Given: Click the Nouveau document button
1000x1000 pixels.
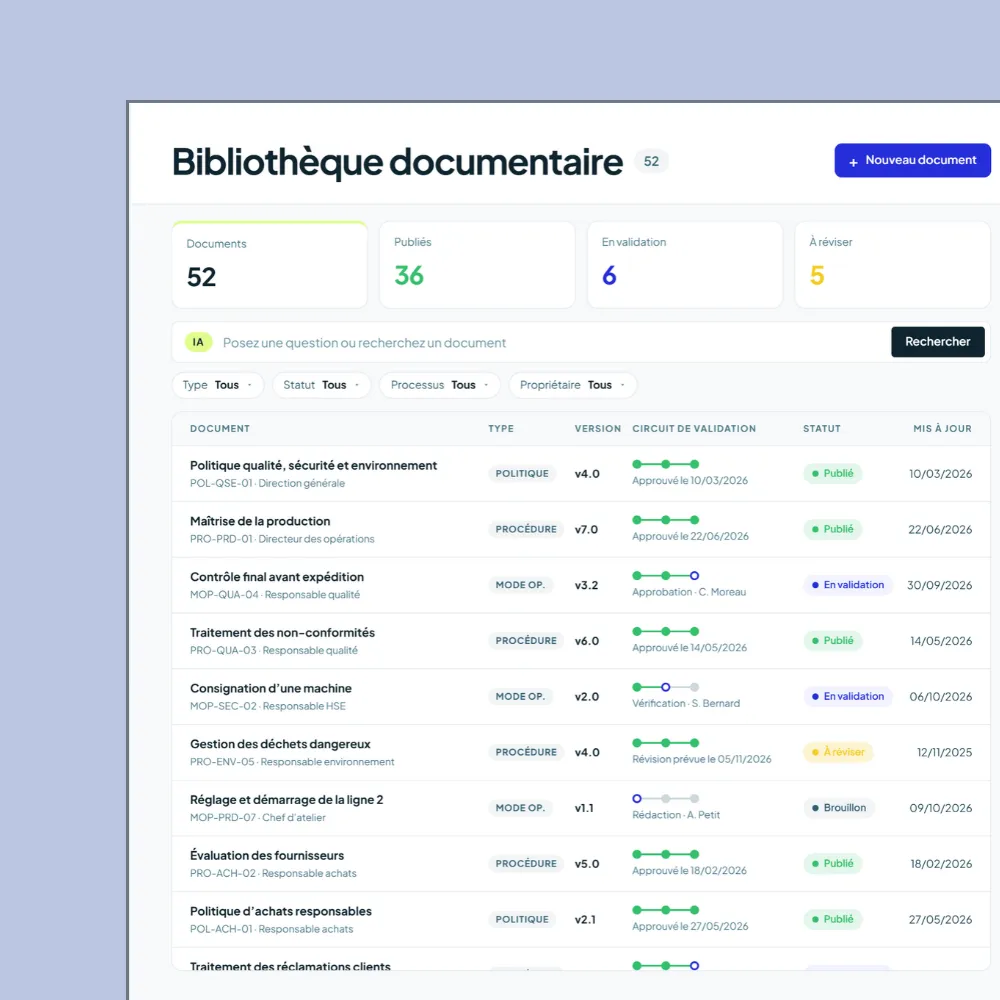Looking at the screenshot, I should 912,160.
